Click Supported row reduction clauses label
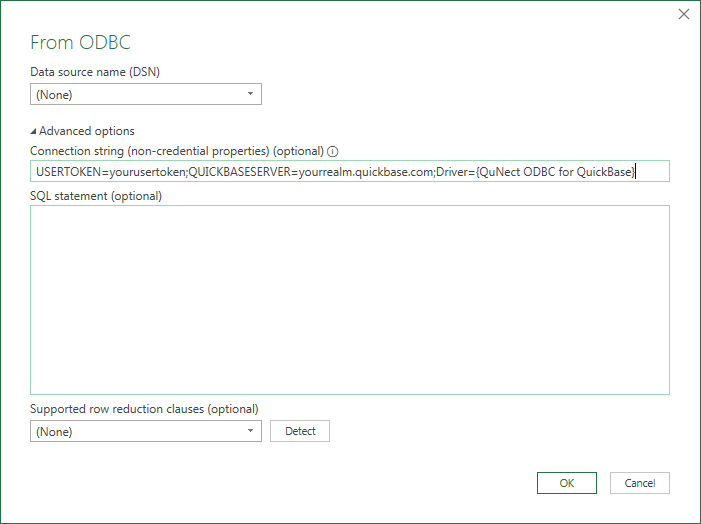Image resolution: width=701 pixels, height=524 pixels. click(144, 409)
